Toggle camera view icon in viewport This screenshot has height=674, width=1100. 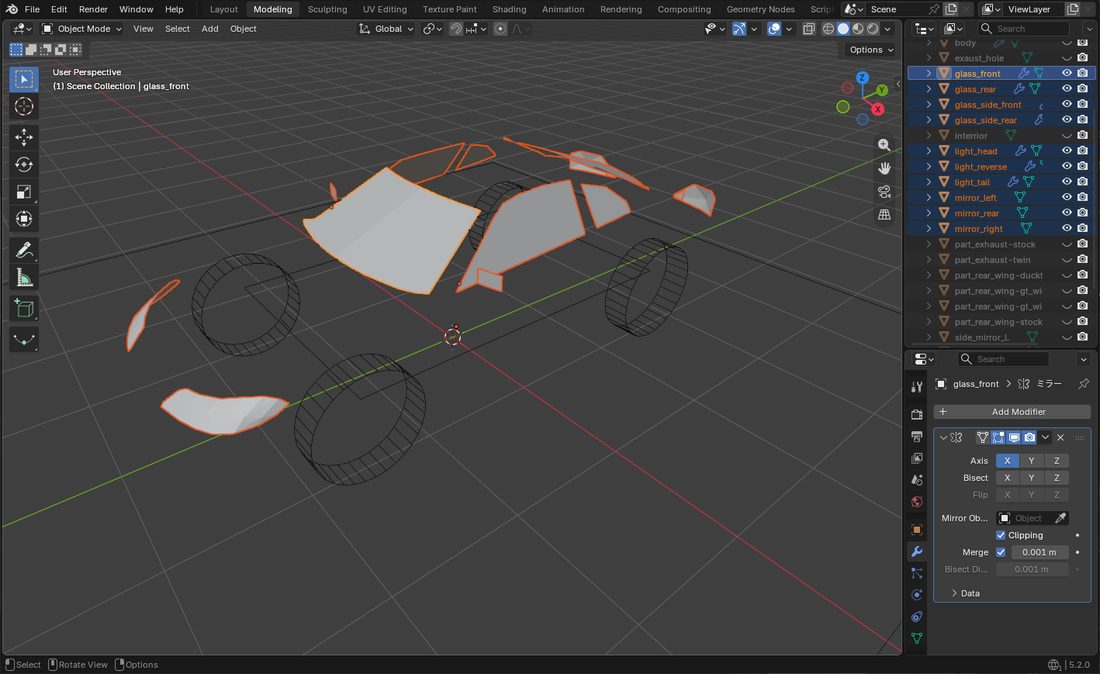(884, 191)
